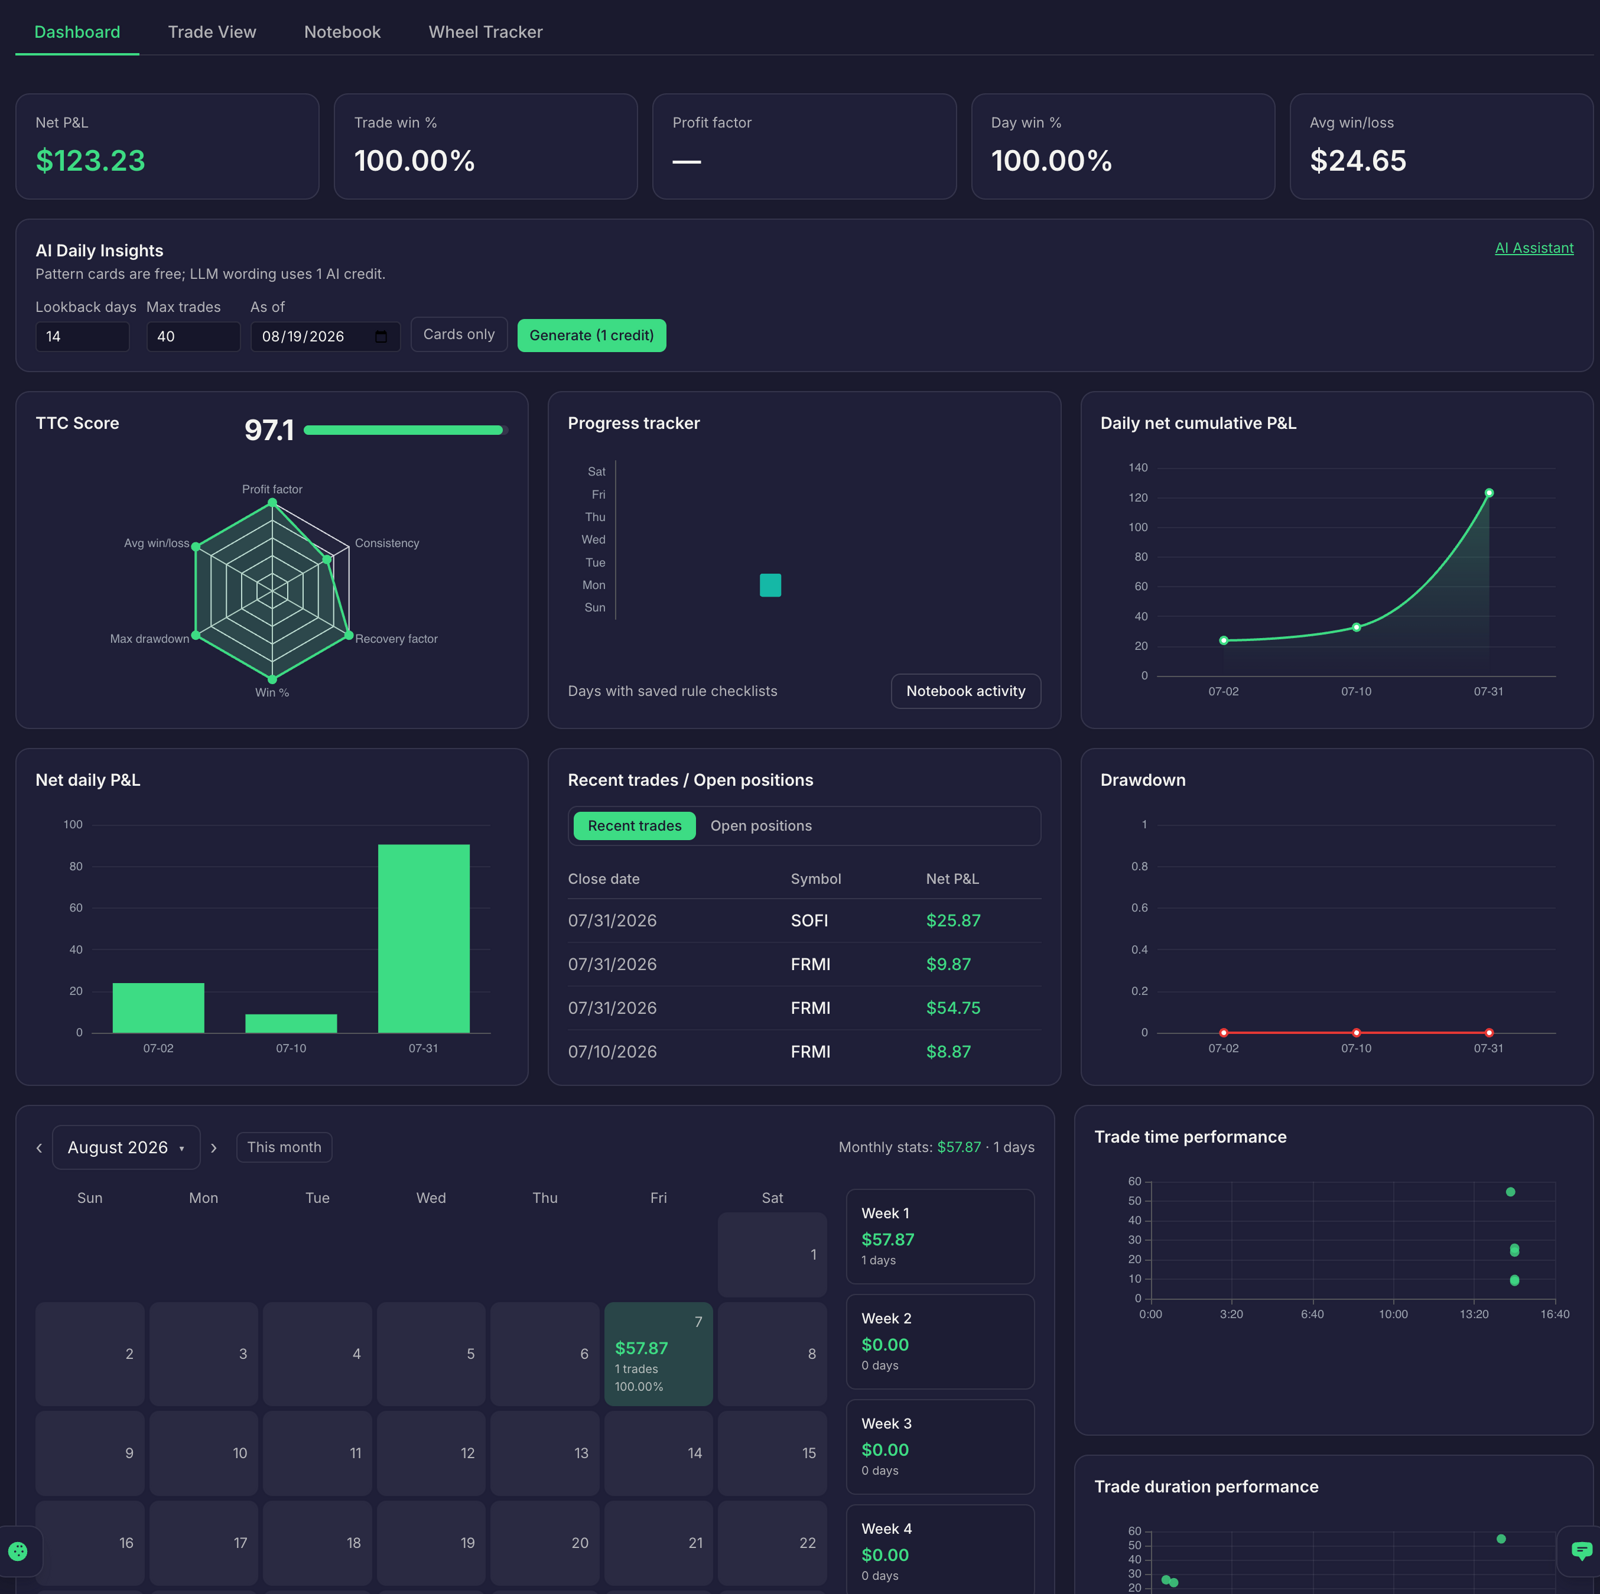Open the calendar picker icon in As of field
Viewport: 1600px width, 1594px height.
click(381, 337)
